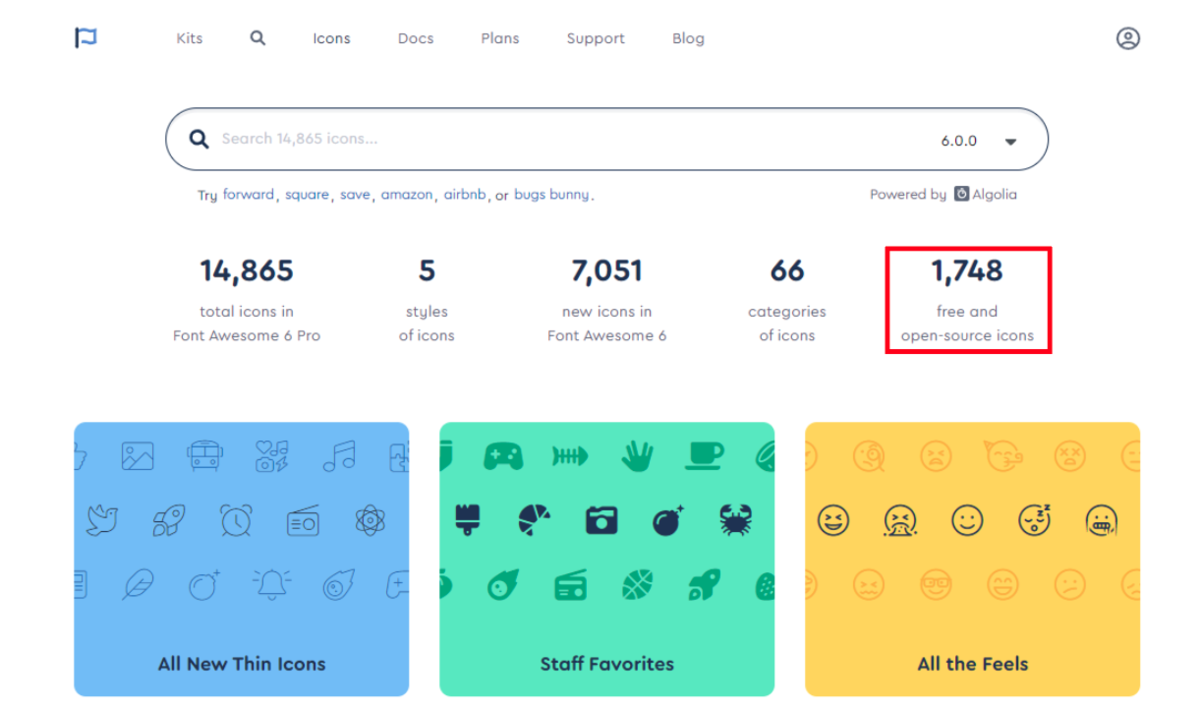The width and height of the screenshot is (1200, 712).
Task: Click the thin meteor icon in the blue card
Action: pos(339,584)
